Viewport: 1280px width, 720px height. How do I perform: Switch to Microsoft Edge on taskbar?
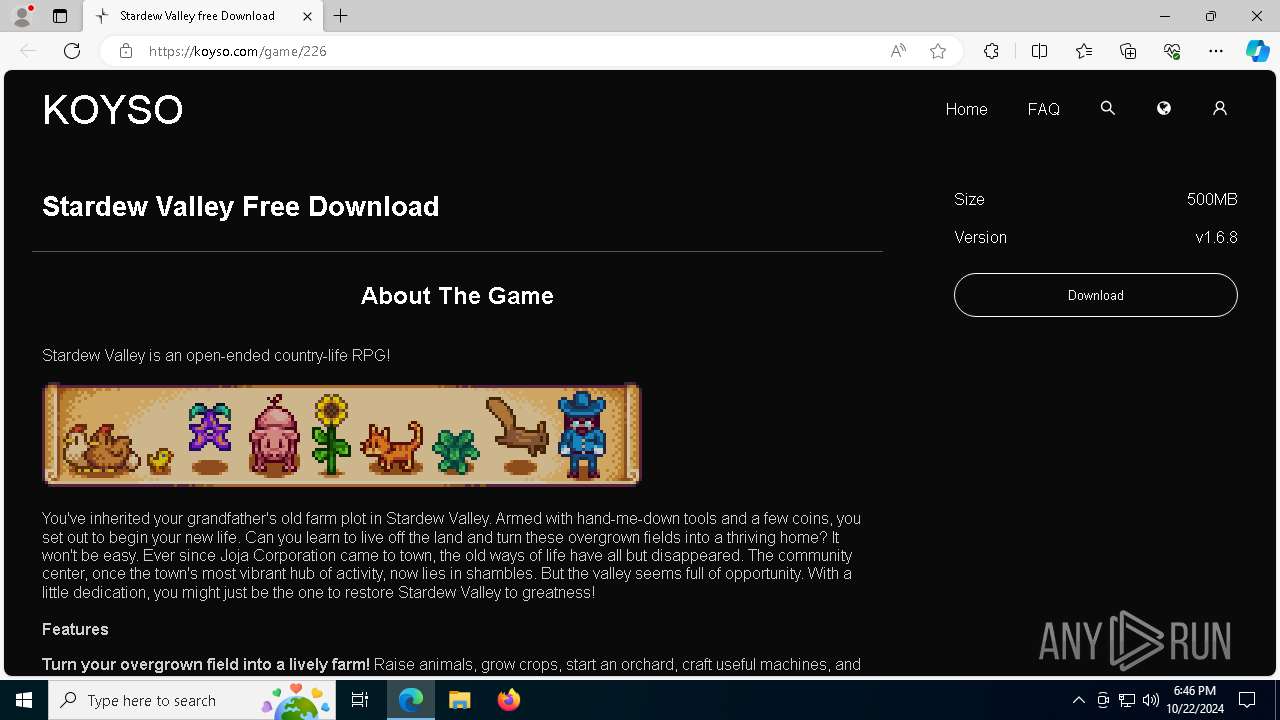[x=411, y=700]
